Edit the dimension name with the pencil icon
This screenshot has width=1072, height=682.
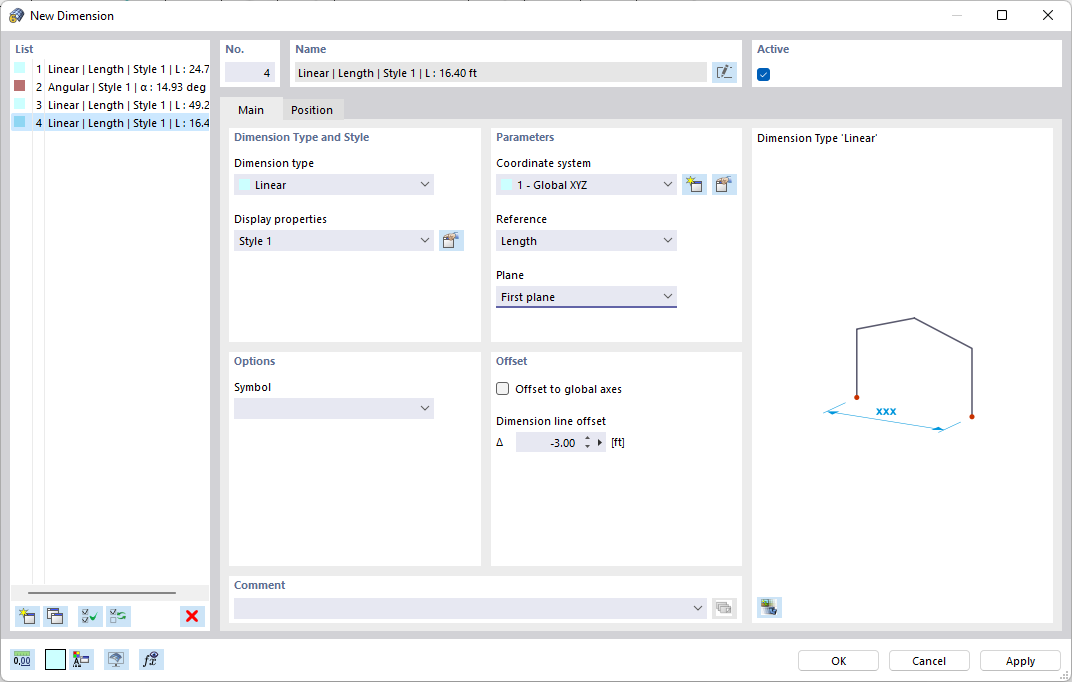[724, 72]
